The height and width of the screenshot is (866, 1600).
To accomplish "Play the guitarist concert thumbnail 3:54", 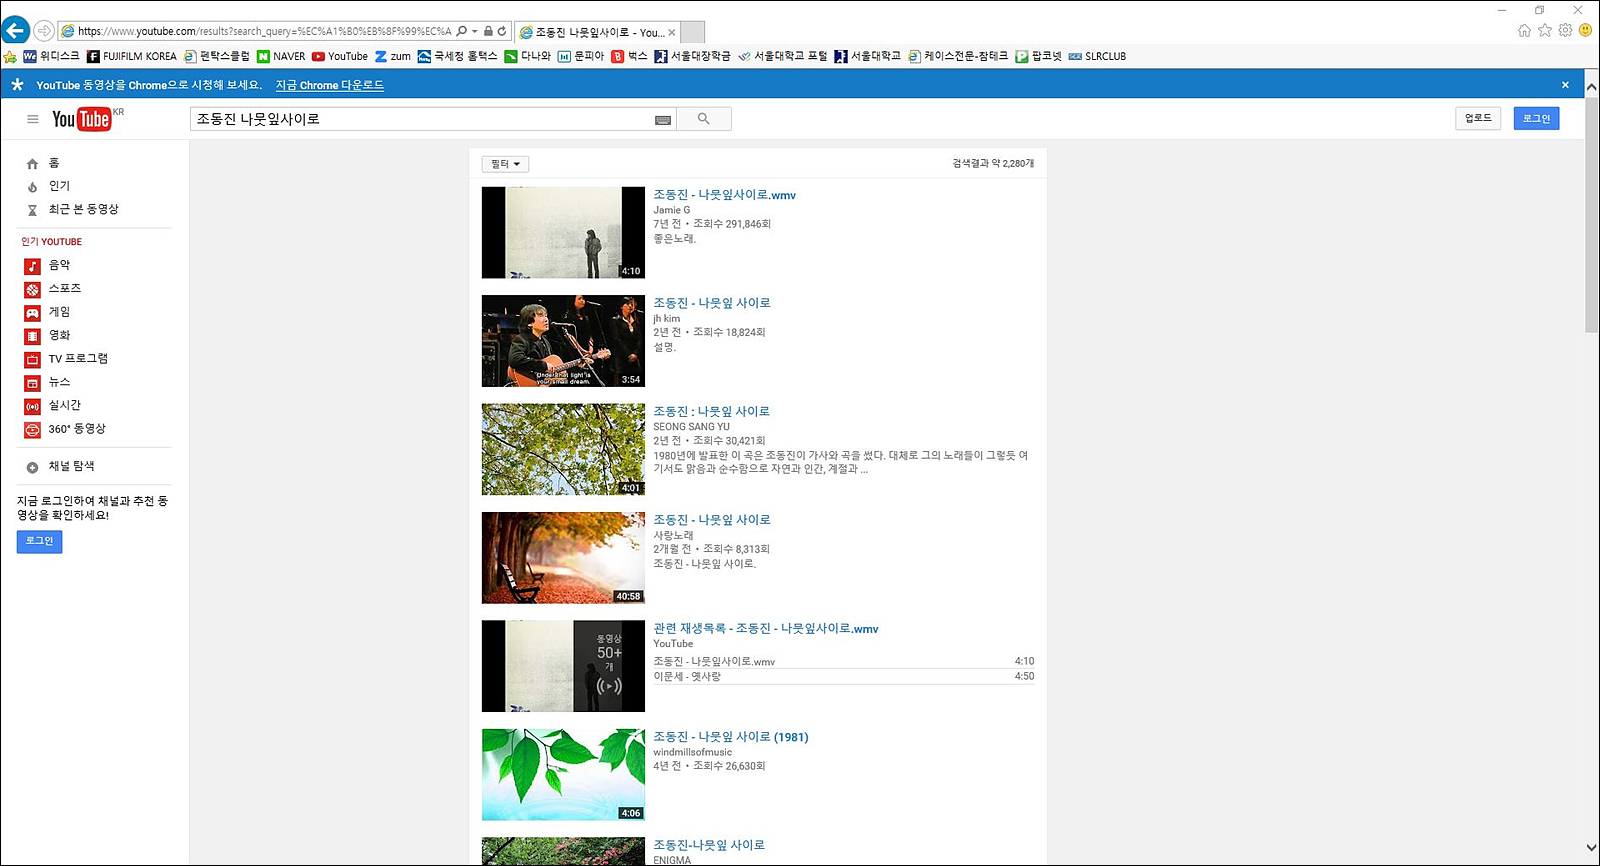I will [563, 341].
